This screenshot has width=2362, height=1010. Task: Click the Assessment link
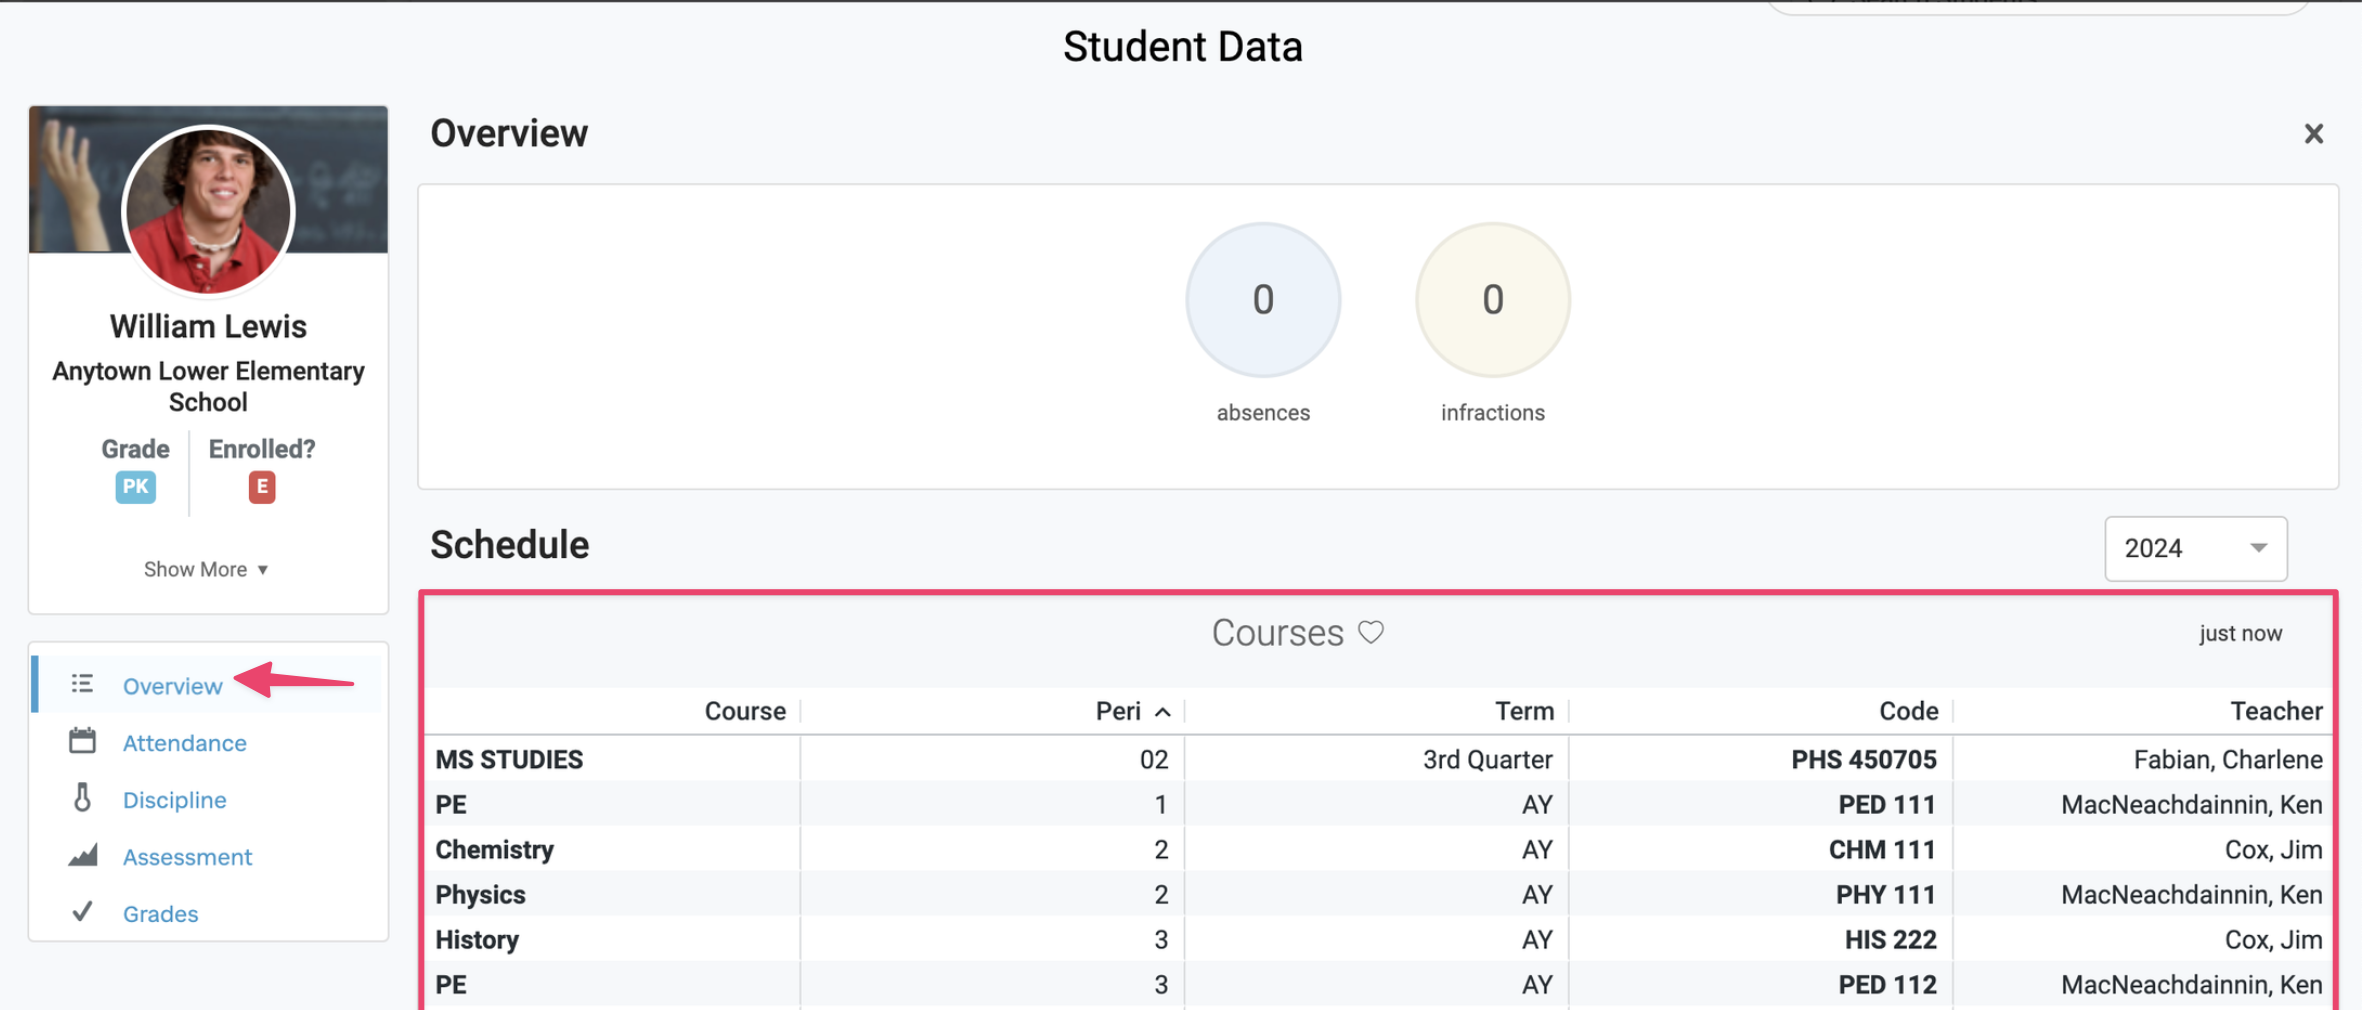click(187, 856)
